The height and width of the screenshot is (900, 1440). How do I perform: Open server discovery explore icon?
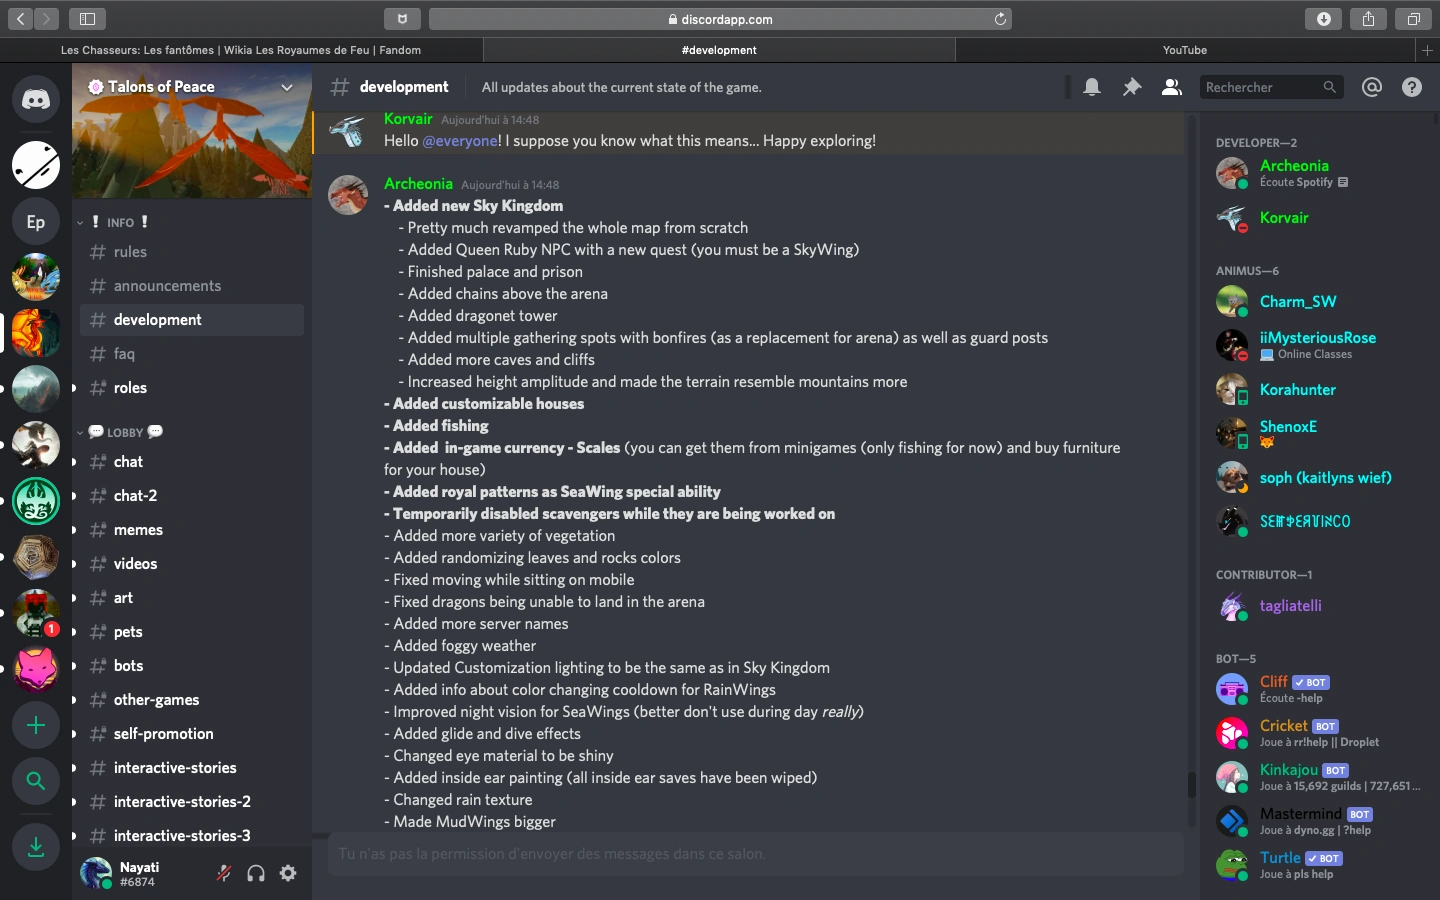tap(36, 781)
